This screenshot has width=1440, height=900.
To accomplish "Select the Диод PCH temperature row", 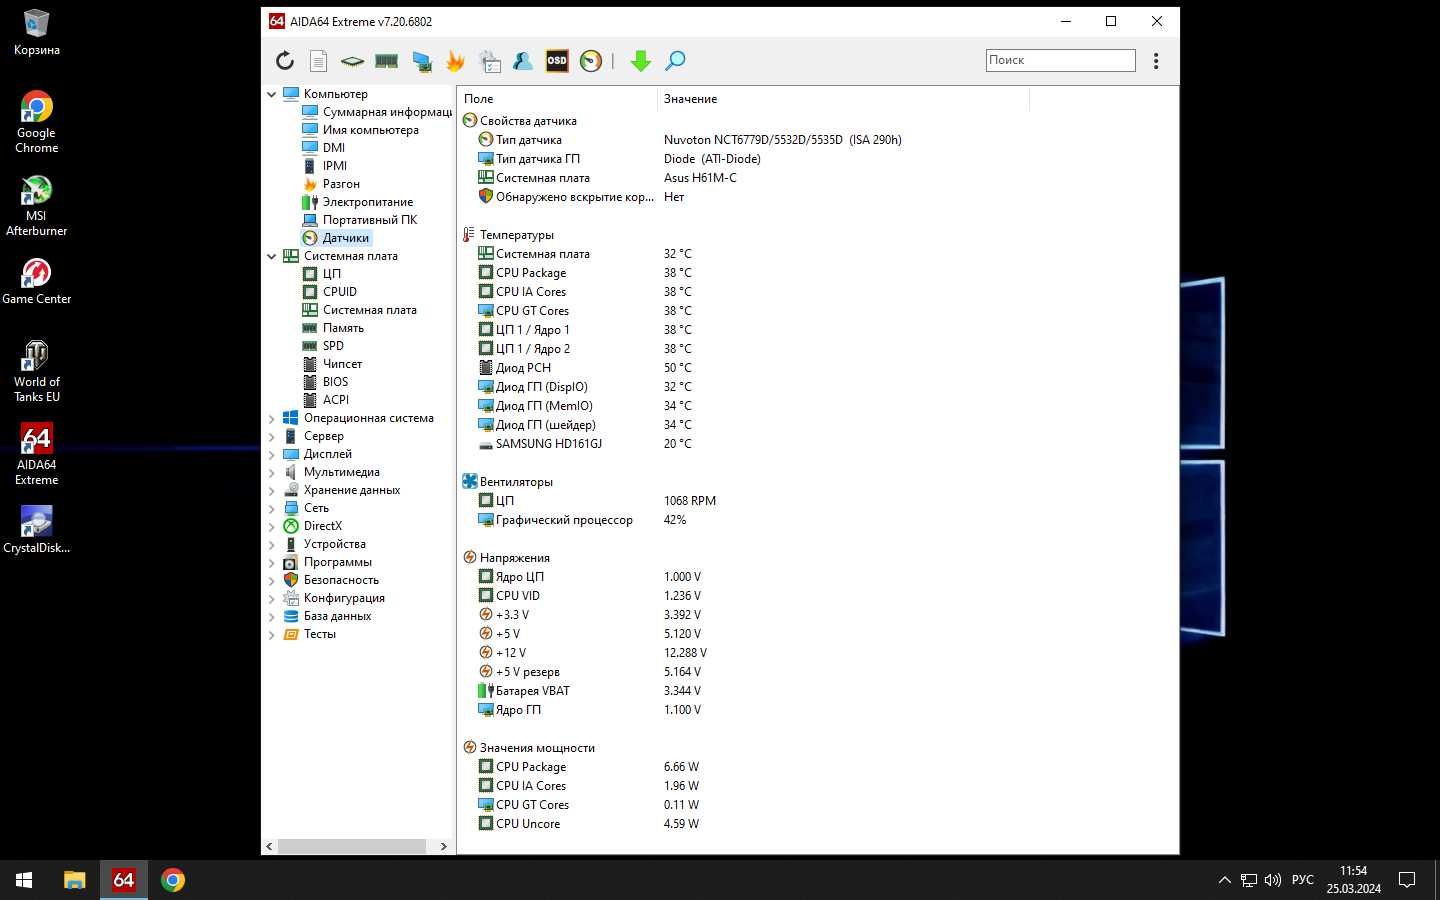I will [x=817, y=368].
